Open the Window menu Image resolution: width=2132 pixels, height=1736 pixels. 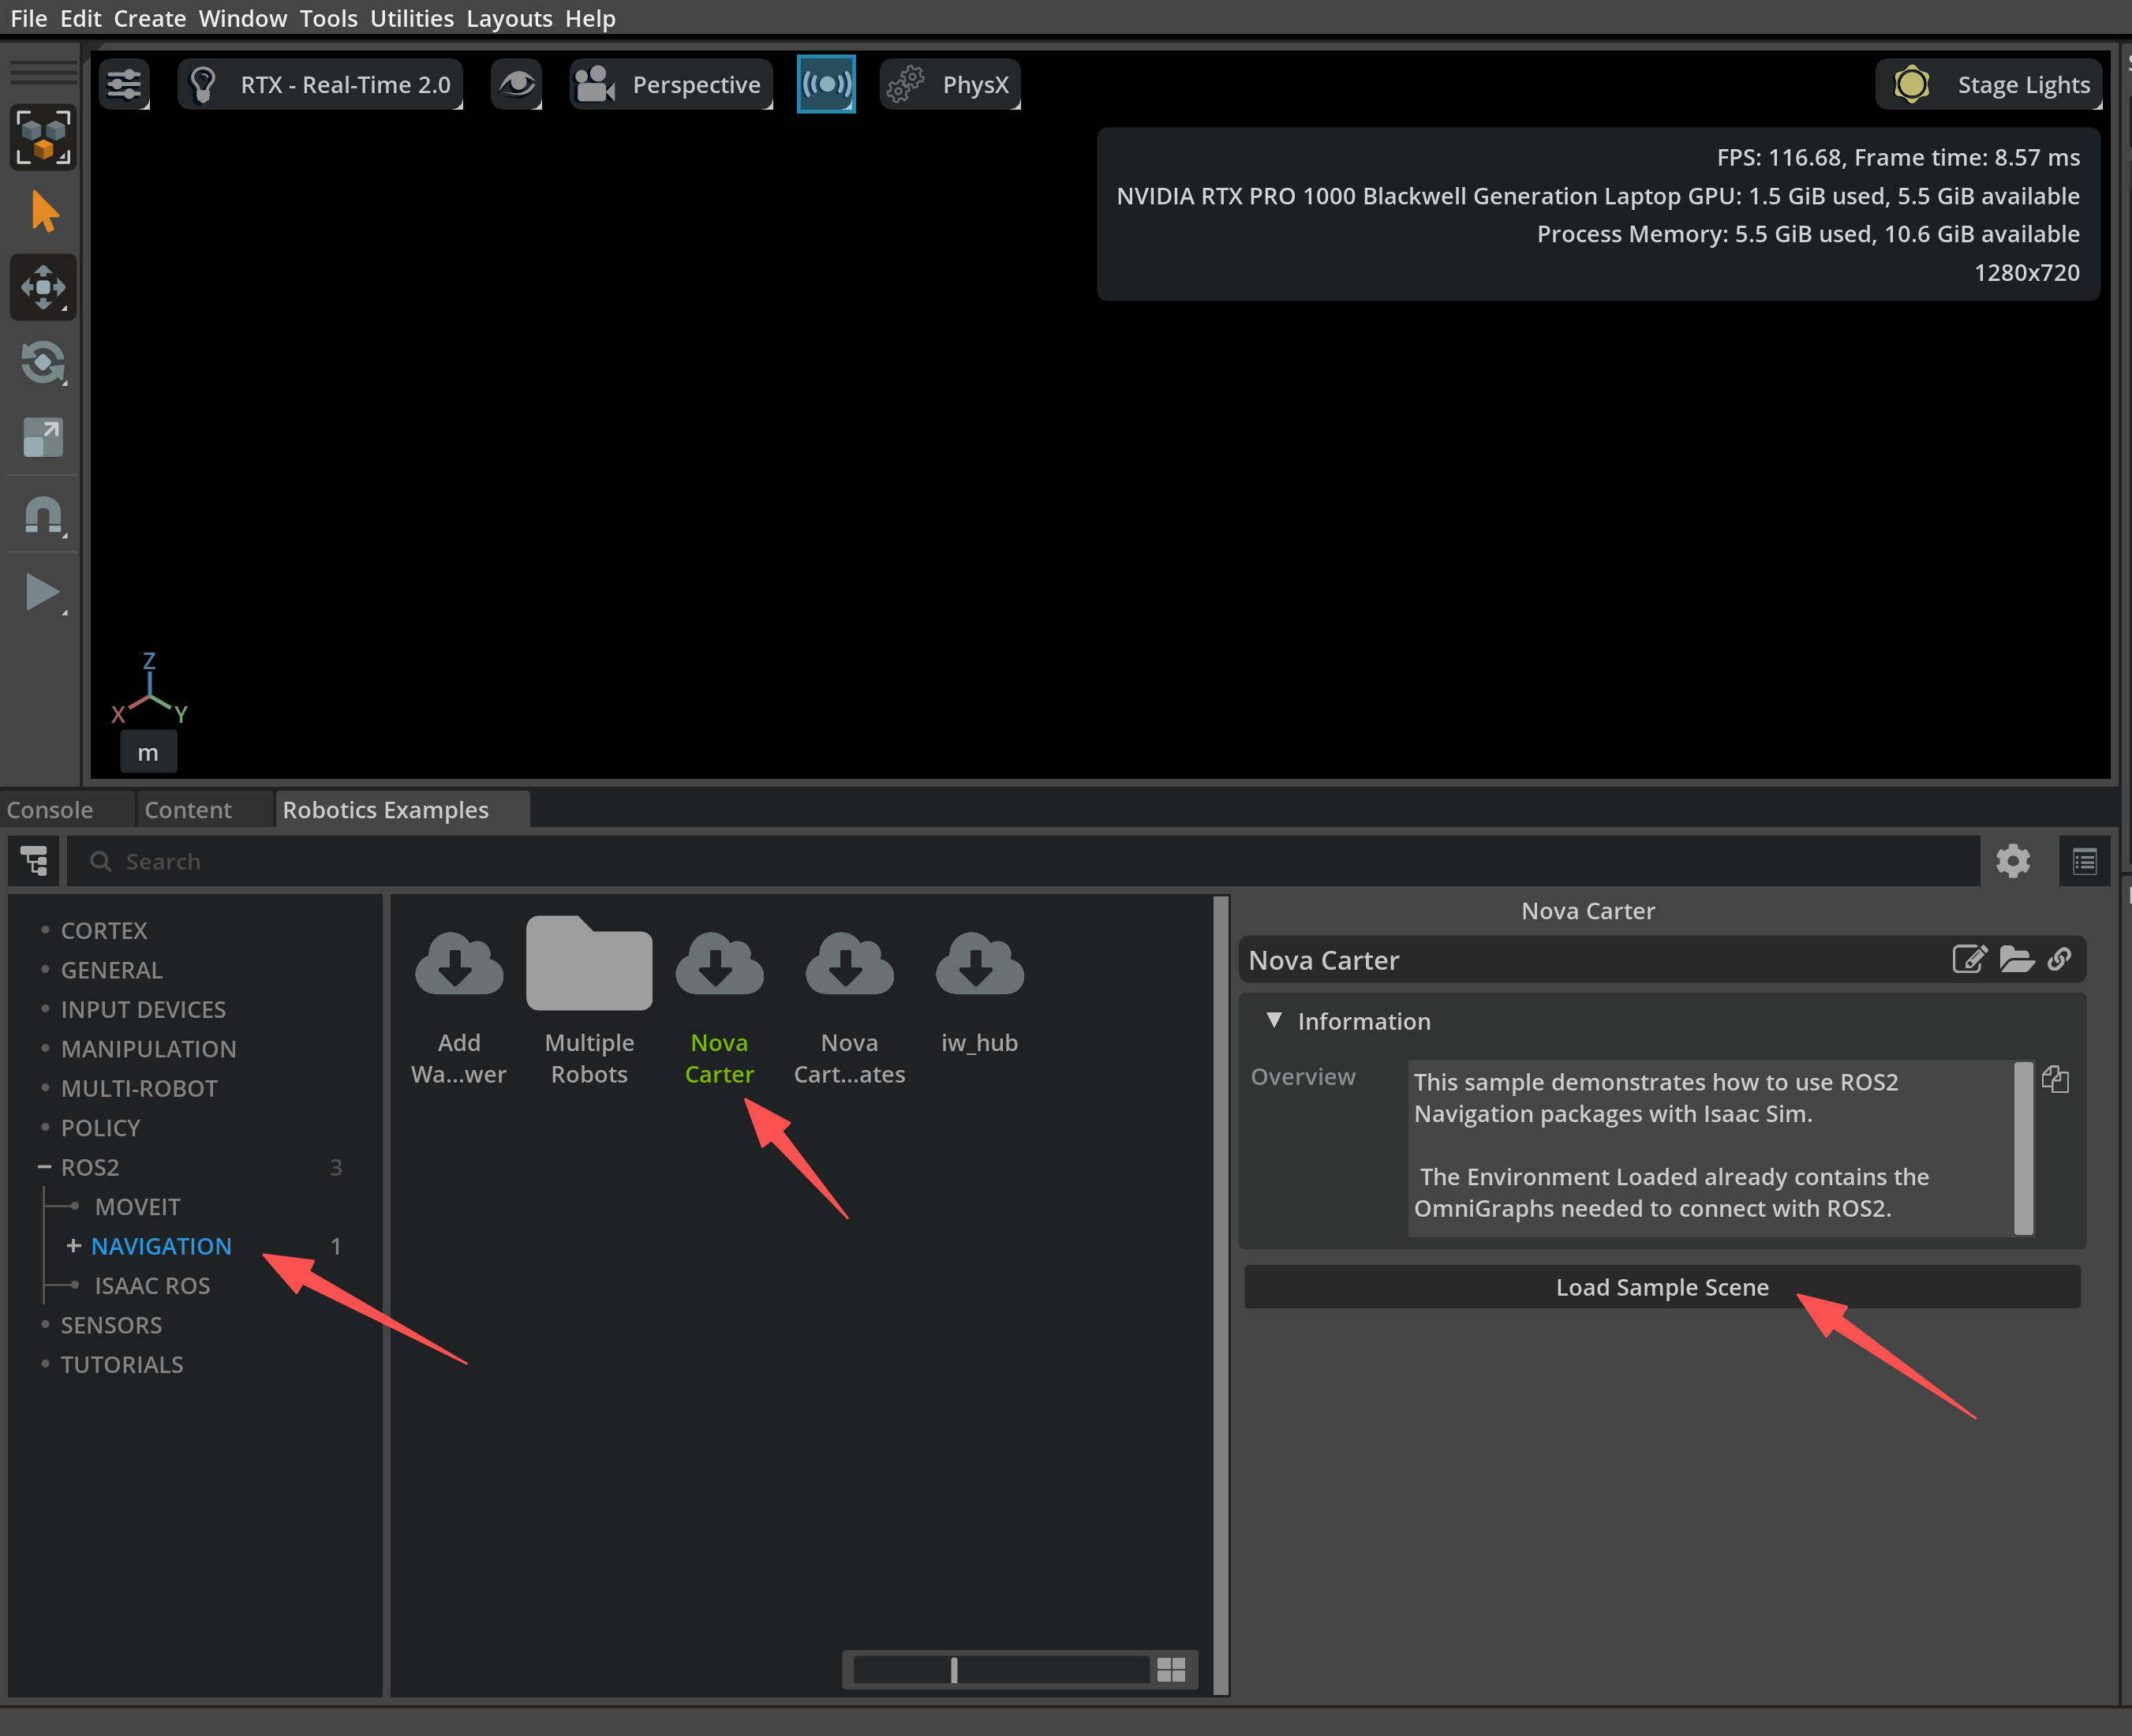(242, 18)
